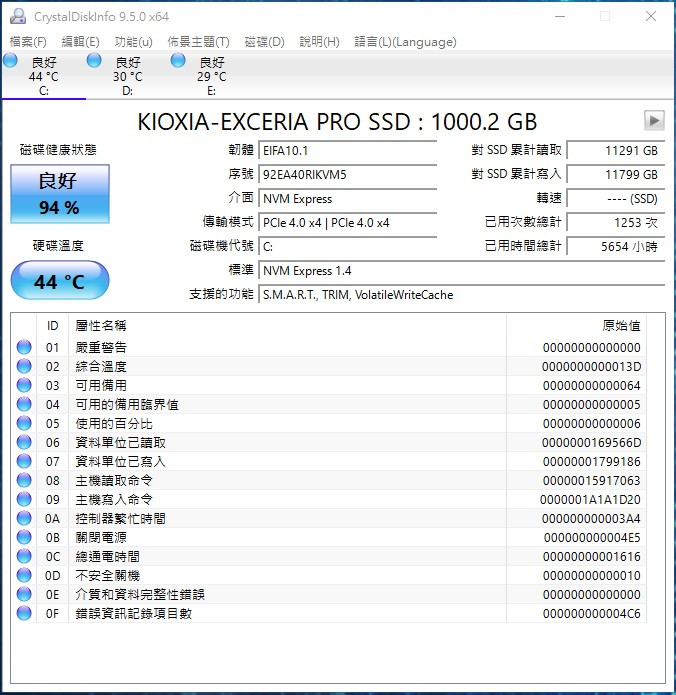Click status orb of attribute 03 可用備用
676x695 pixels.
[24, 385]
